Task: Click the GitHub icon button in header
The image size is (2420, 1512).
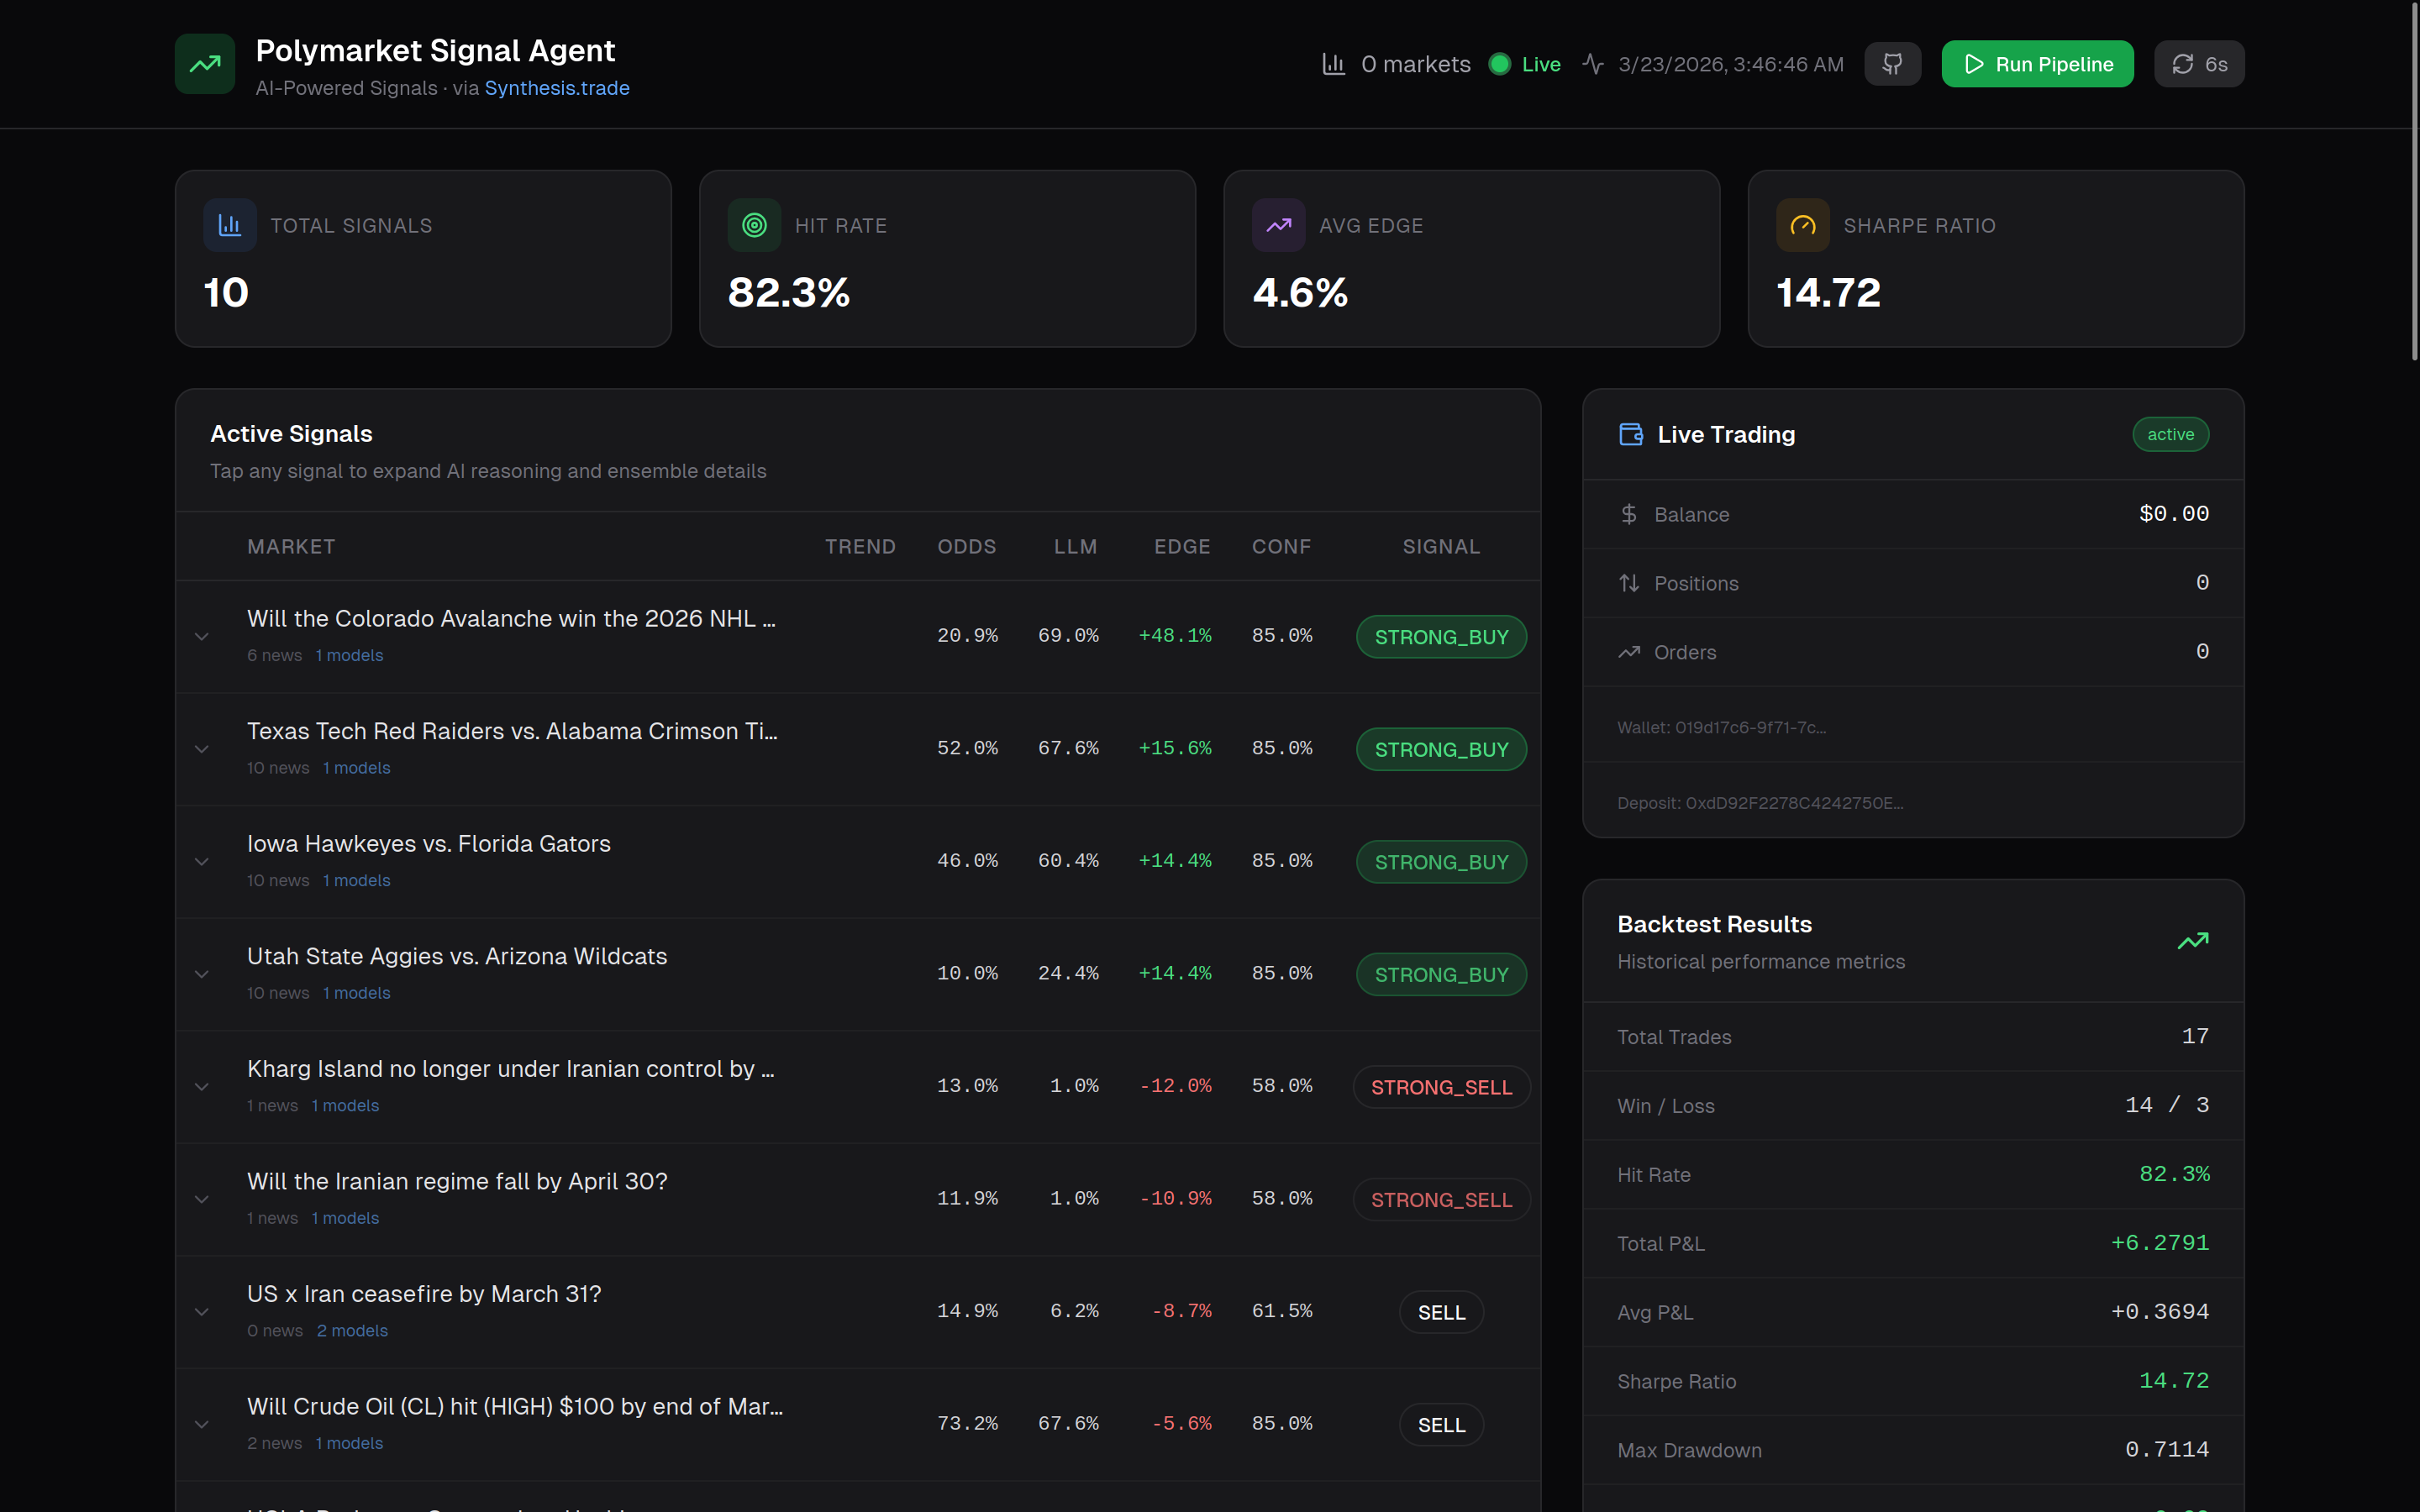Action: (1892, 64)
